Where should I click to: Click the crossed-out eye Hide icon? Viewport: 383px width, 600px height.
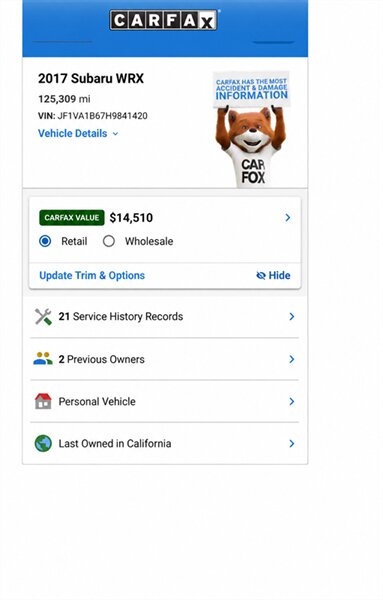click(261, 276)
